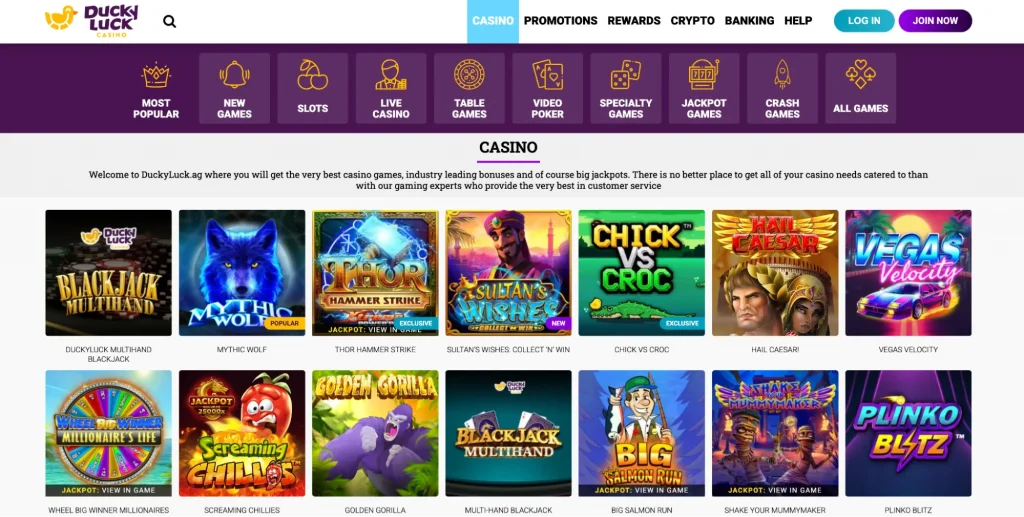Click the search magnifier icon
The height and width of the screenshot is (517, 1024).
169,22
